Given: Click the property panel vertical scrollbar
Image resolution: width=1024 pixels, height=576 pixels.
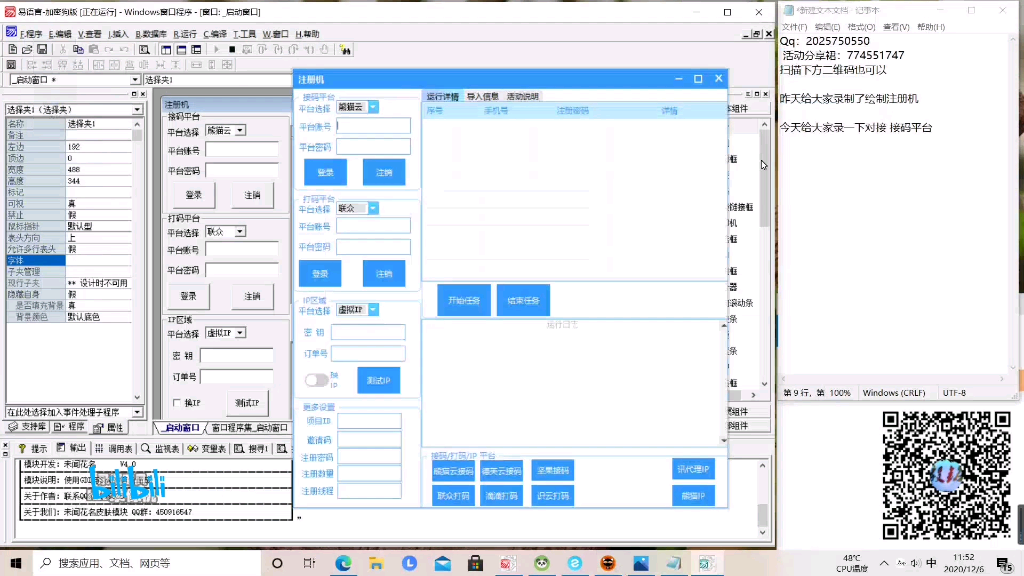Looking at the screenshot, I should click(137, 261).
